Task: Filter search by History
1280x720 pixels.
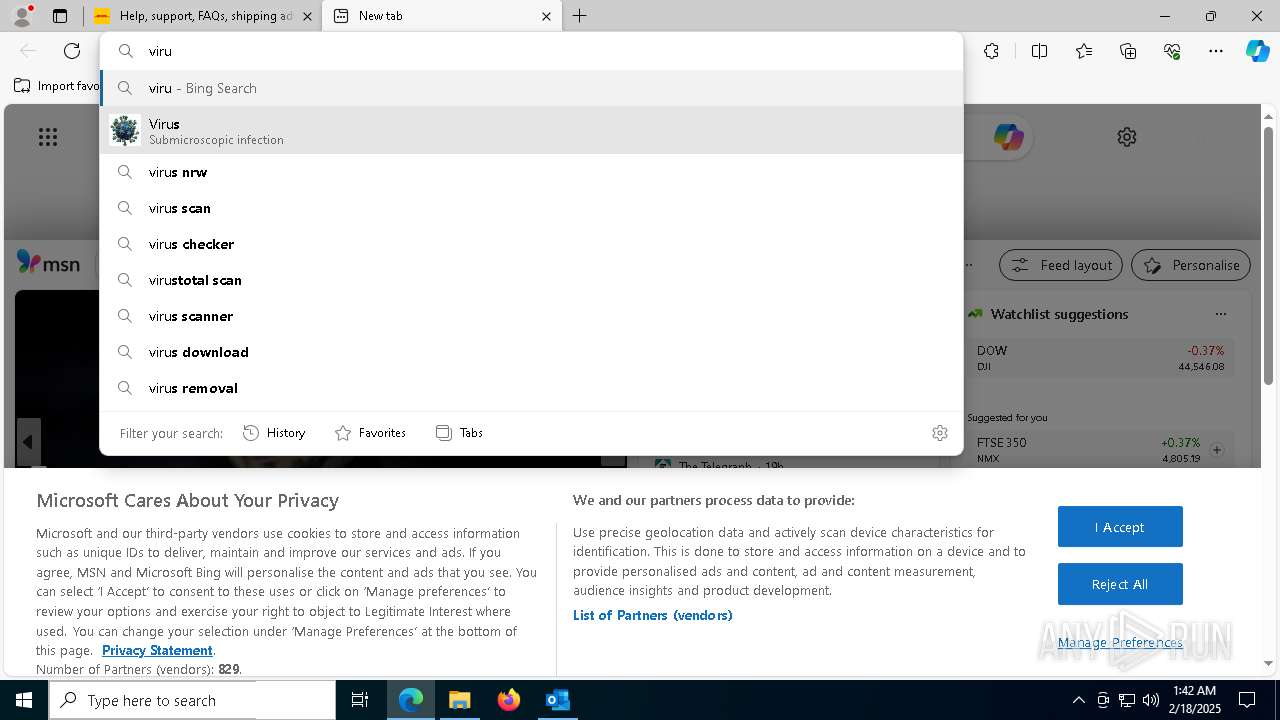Action: tap(274, 433)
